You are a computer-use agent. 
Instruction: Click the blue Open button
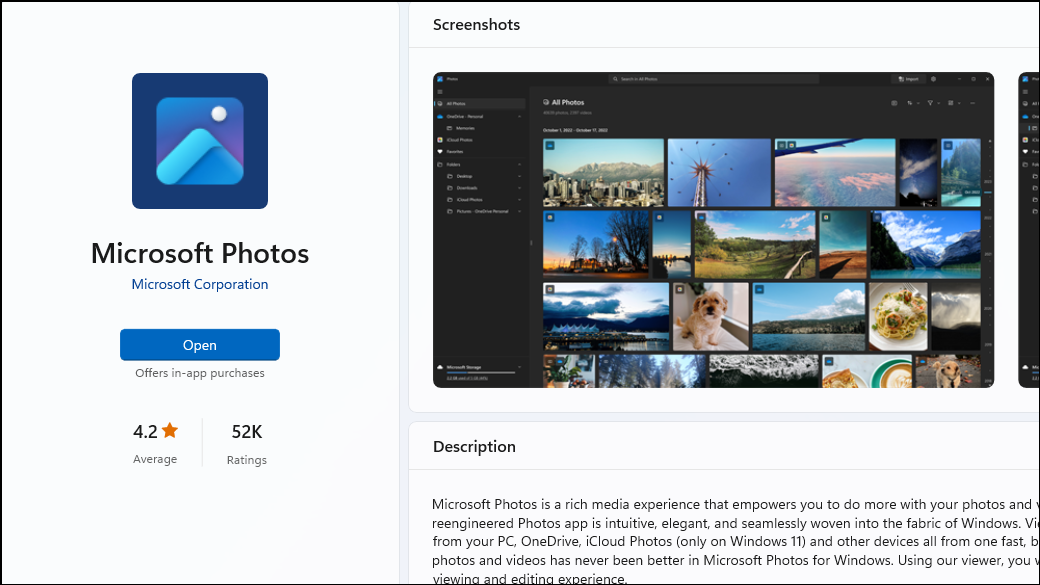pyautogui.click(x=200, y=345)
